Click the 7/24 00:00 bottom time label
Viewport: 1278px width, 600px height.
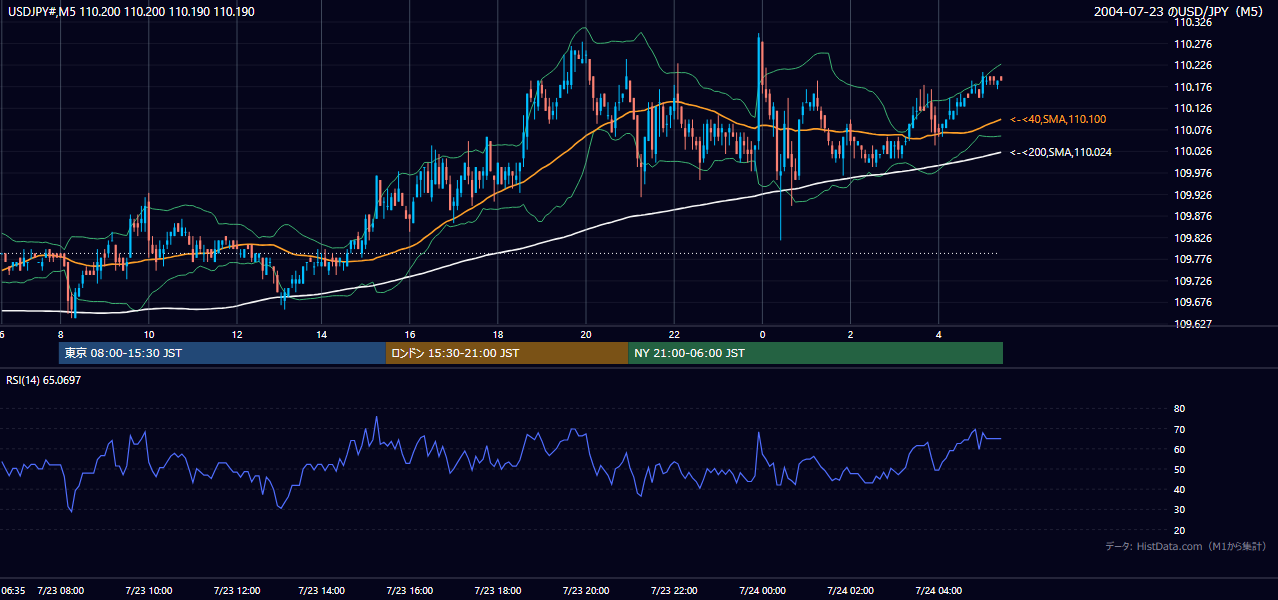click(762, 591)
